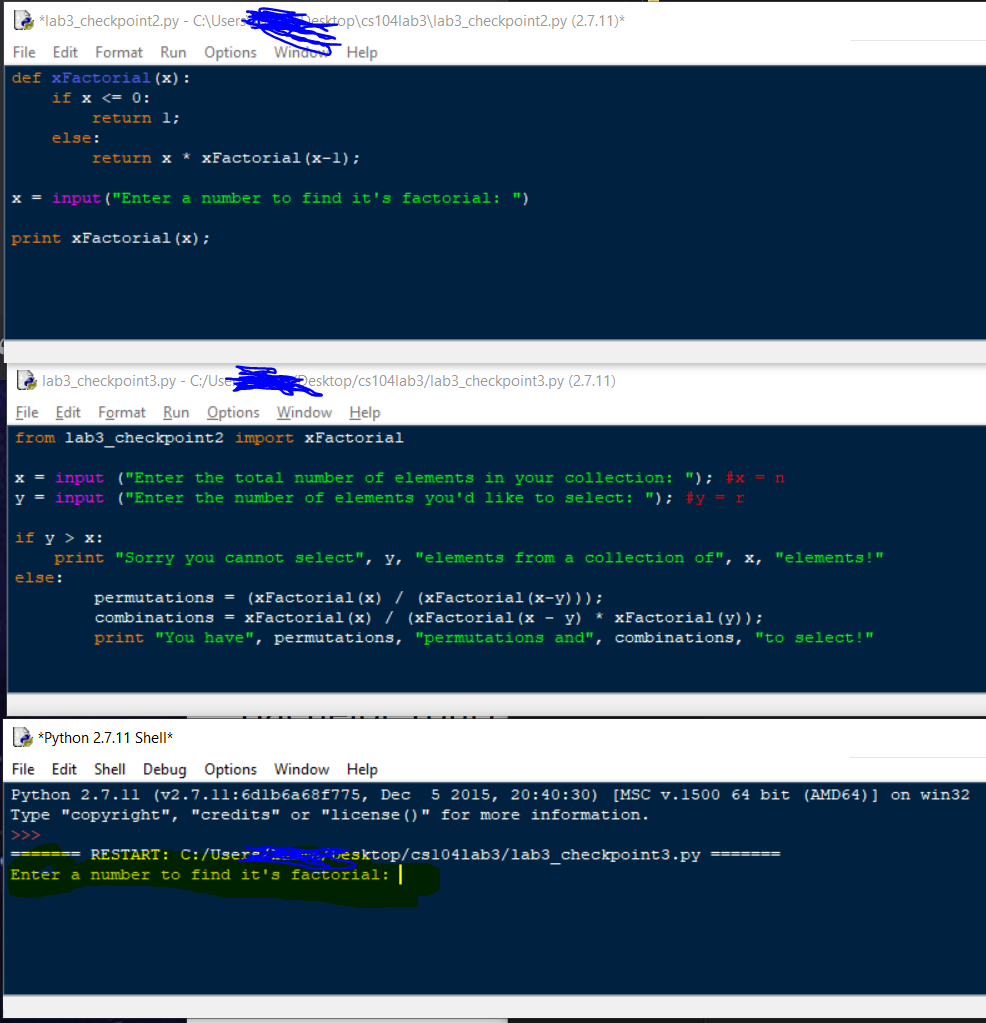This screenshot has height=1023, width=986.
Task: Click the RESTART line in the shell
Action: click(x=395, y=855)
